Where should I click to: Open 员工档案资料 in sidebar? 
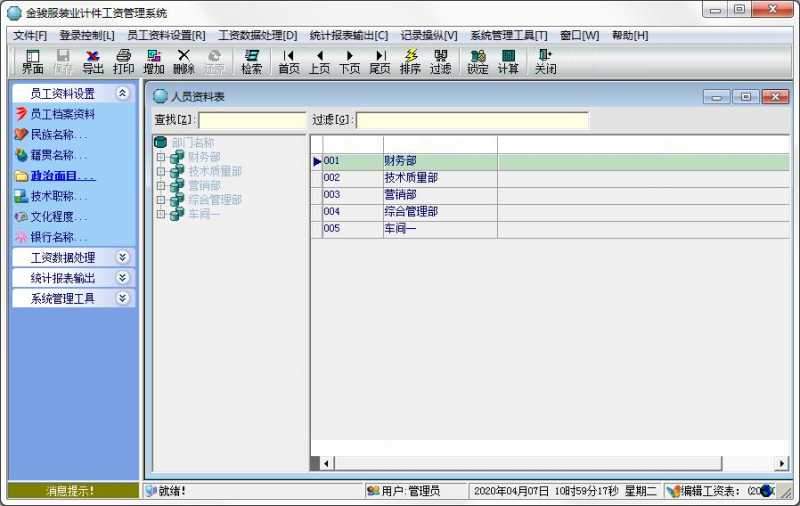tap(63, 114)
